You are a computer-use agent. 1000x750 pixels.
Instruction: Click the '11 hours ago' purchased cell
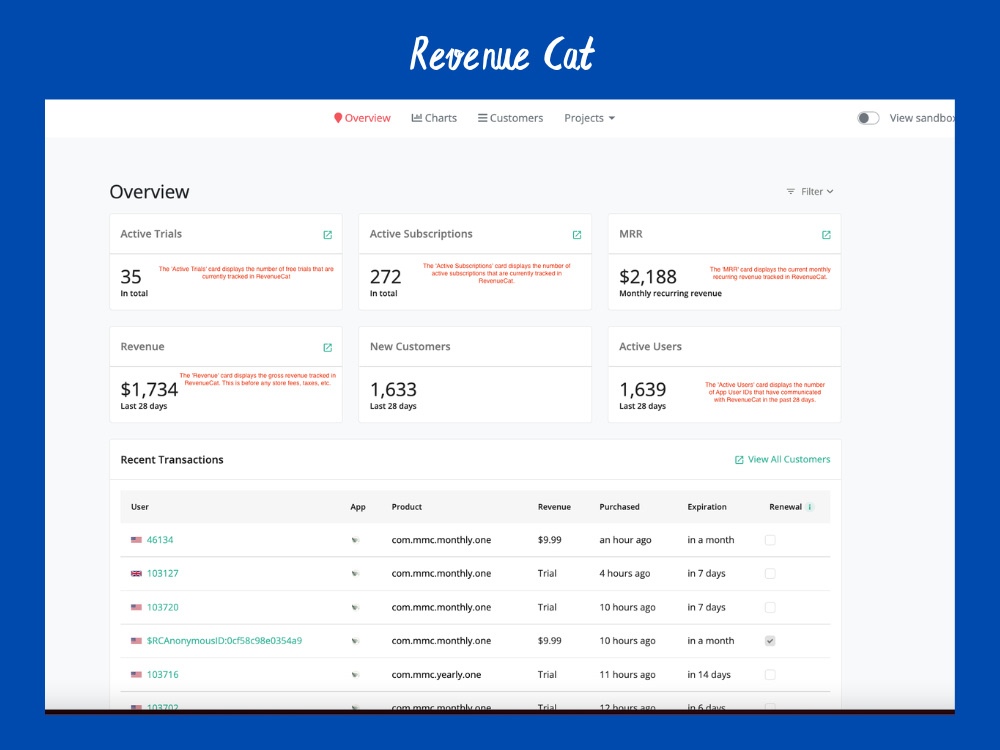(627, 674)
